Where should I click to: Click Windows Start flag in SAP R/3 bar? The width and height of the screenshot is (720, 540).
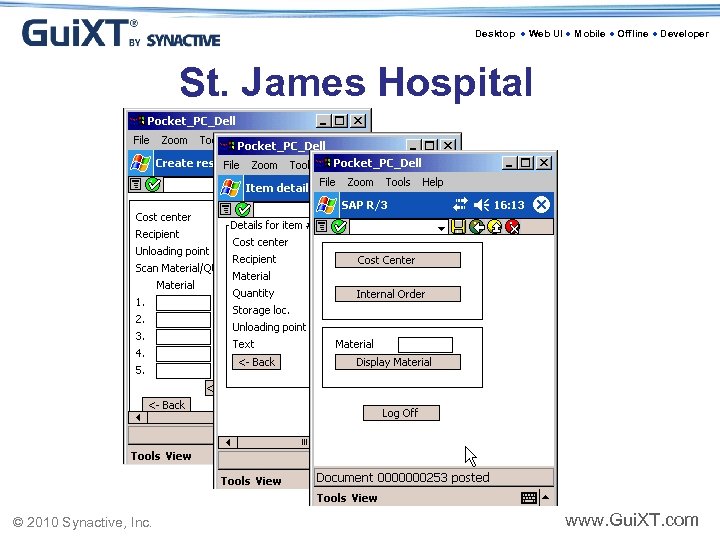[326, 205]
